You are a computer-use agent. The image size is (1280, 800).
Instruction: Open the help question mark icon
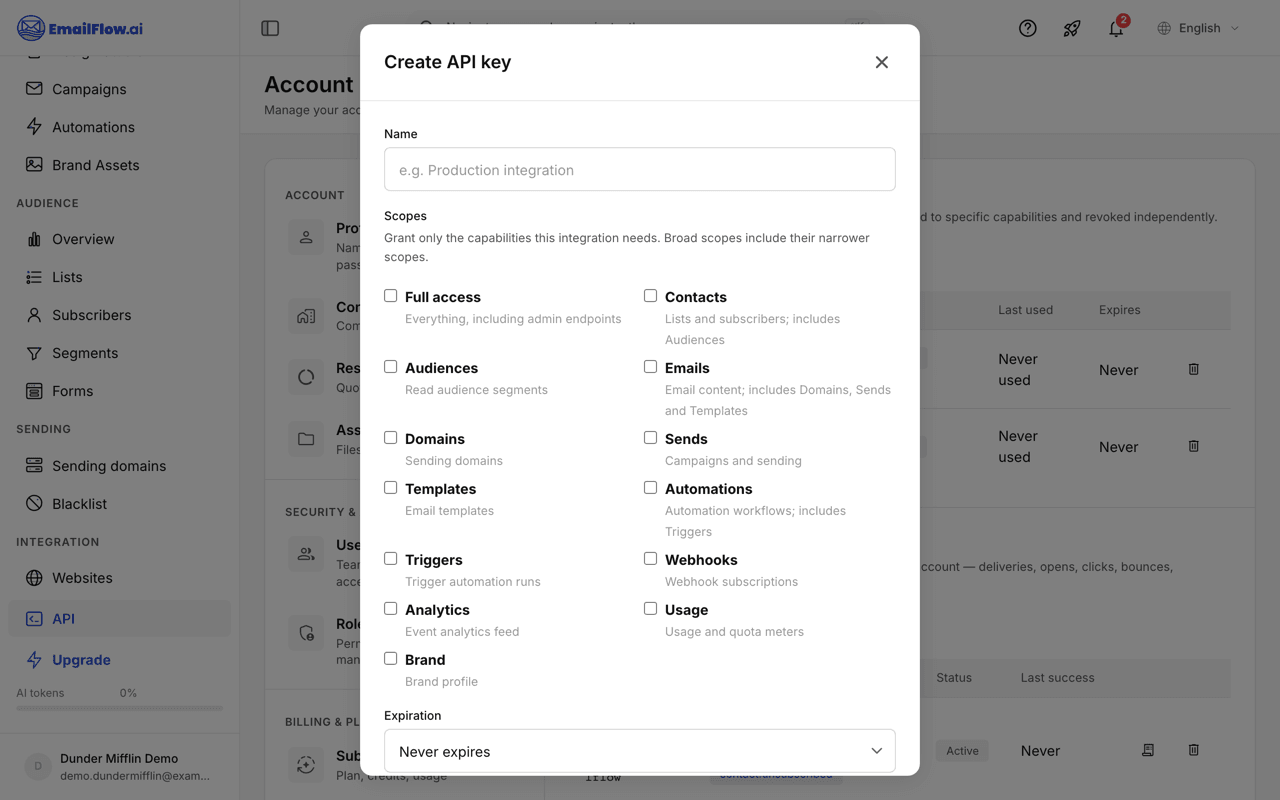[1027, 28]
